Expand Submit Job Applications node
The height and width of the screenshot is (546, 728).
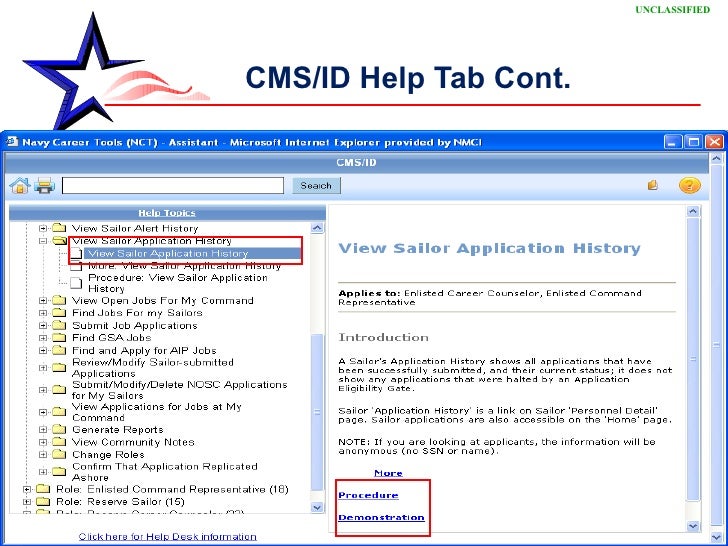click(x=43, y=325)
